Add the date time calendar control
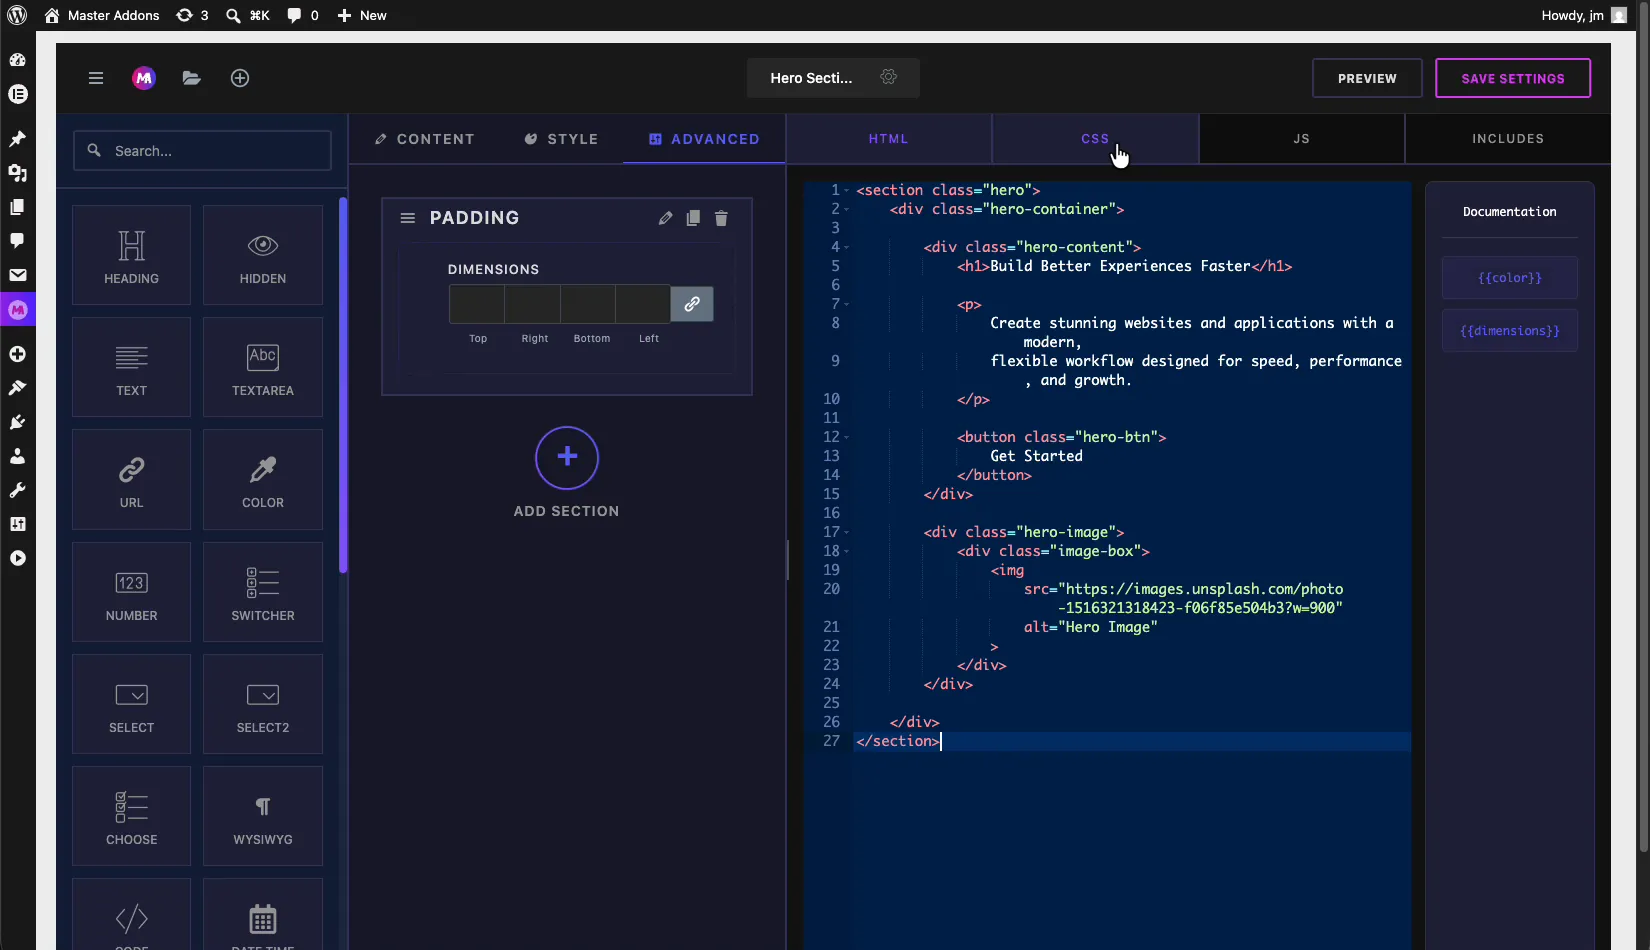Screen dimensions: 1650x950 pyautogui.click(x=263, y=915)
